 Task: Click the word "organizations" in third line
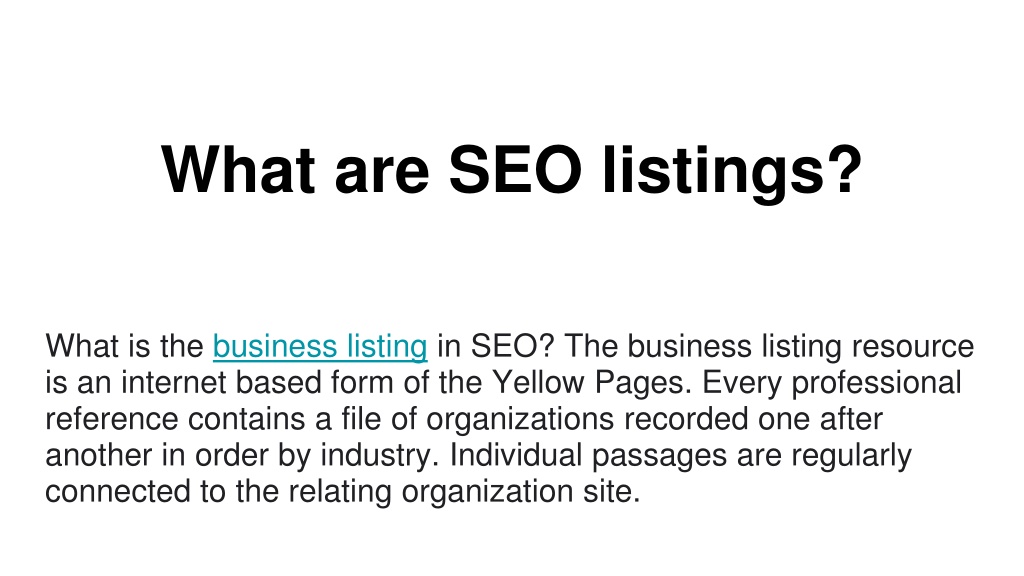pyautogui.click(x=520, y=420)
